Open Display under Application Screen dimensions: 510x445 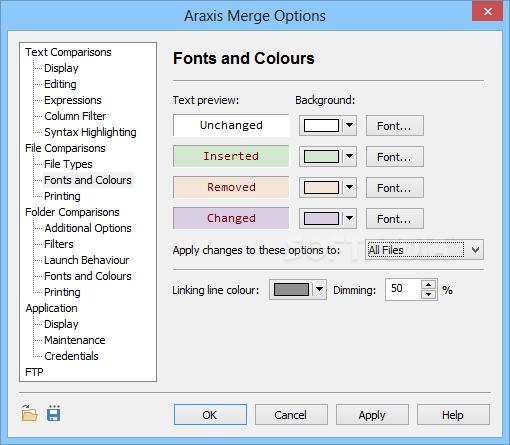[x=61, y=324]
